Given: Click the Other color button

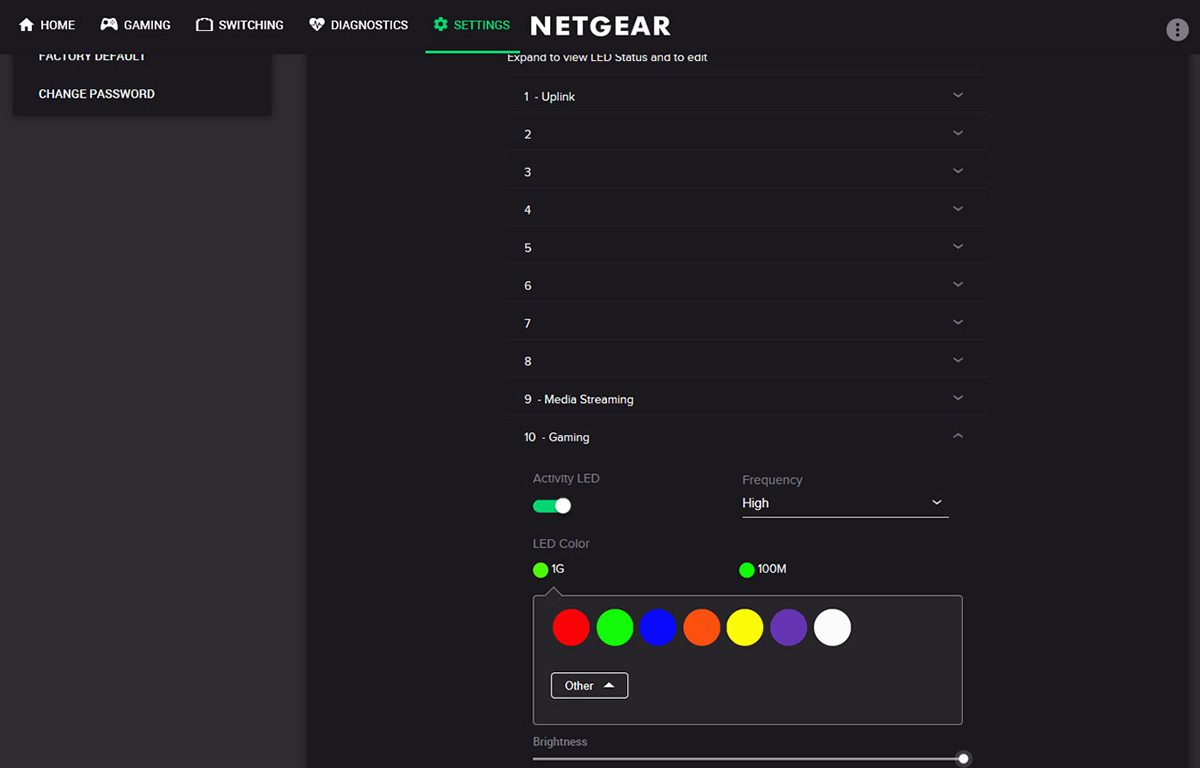Looking at the screenshot, I should pos(589,686).
